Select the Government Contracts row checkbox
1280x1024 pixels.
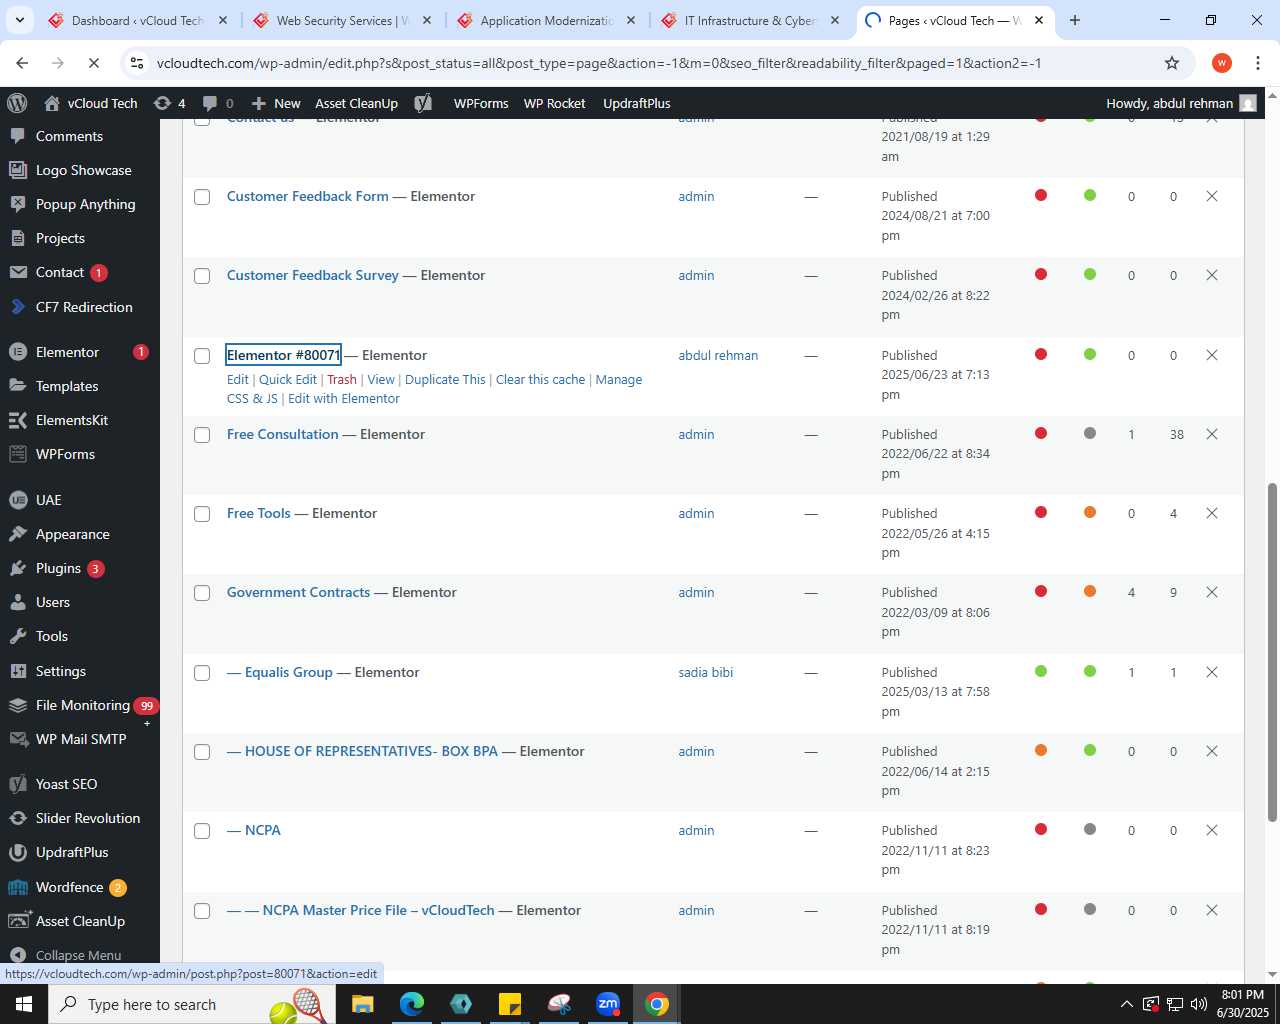202,593
